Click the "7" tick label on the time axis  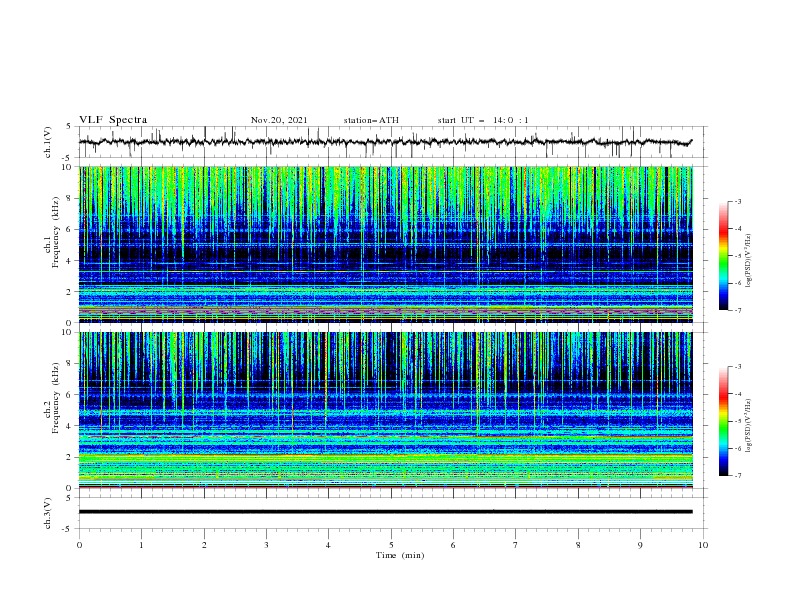click(516, 545)
